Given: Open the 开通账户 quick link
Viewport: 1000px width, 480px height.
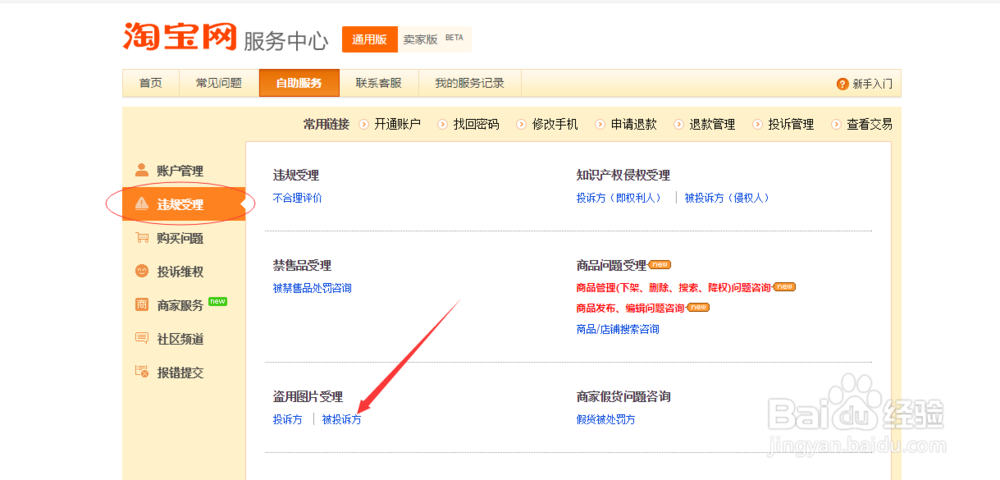Looking at the screenshot, I should point(397,124).
